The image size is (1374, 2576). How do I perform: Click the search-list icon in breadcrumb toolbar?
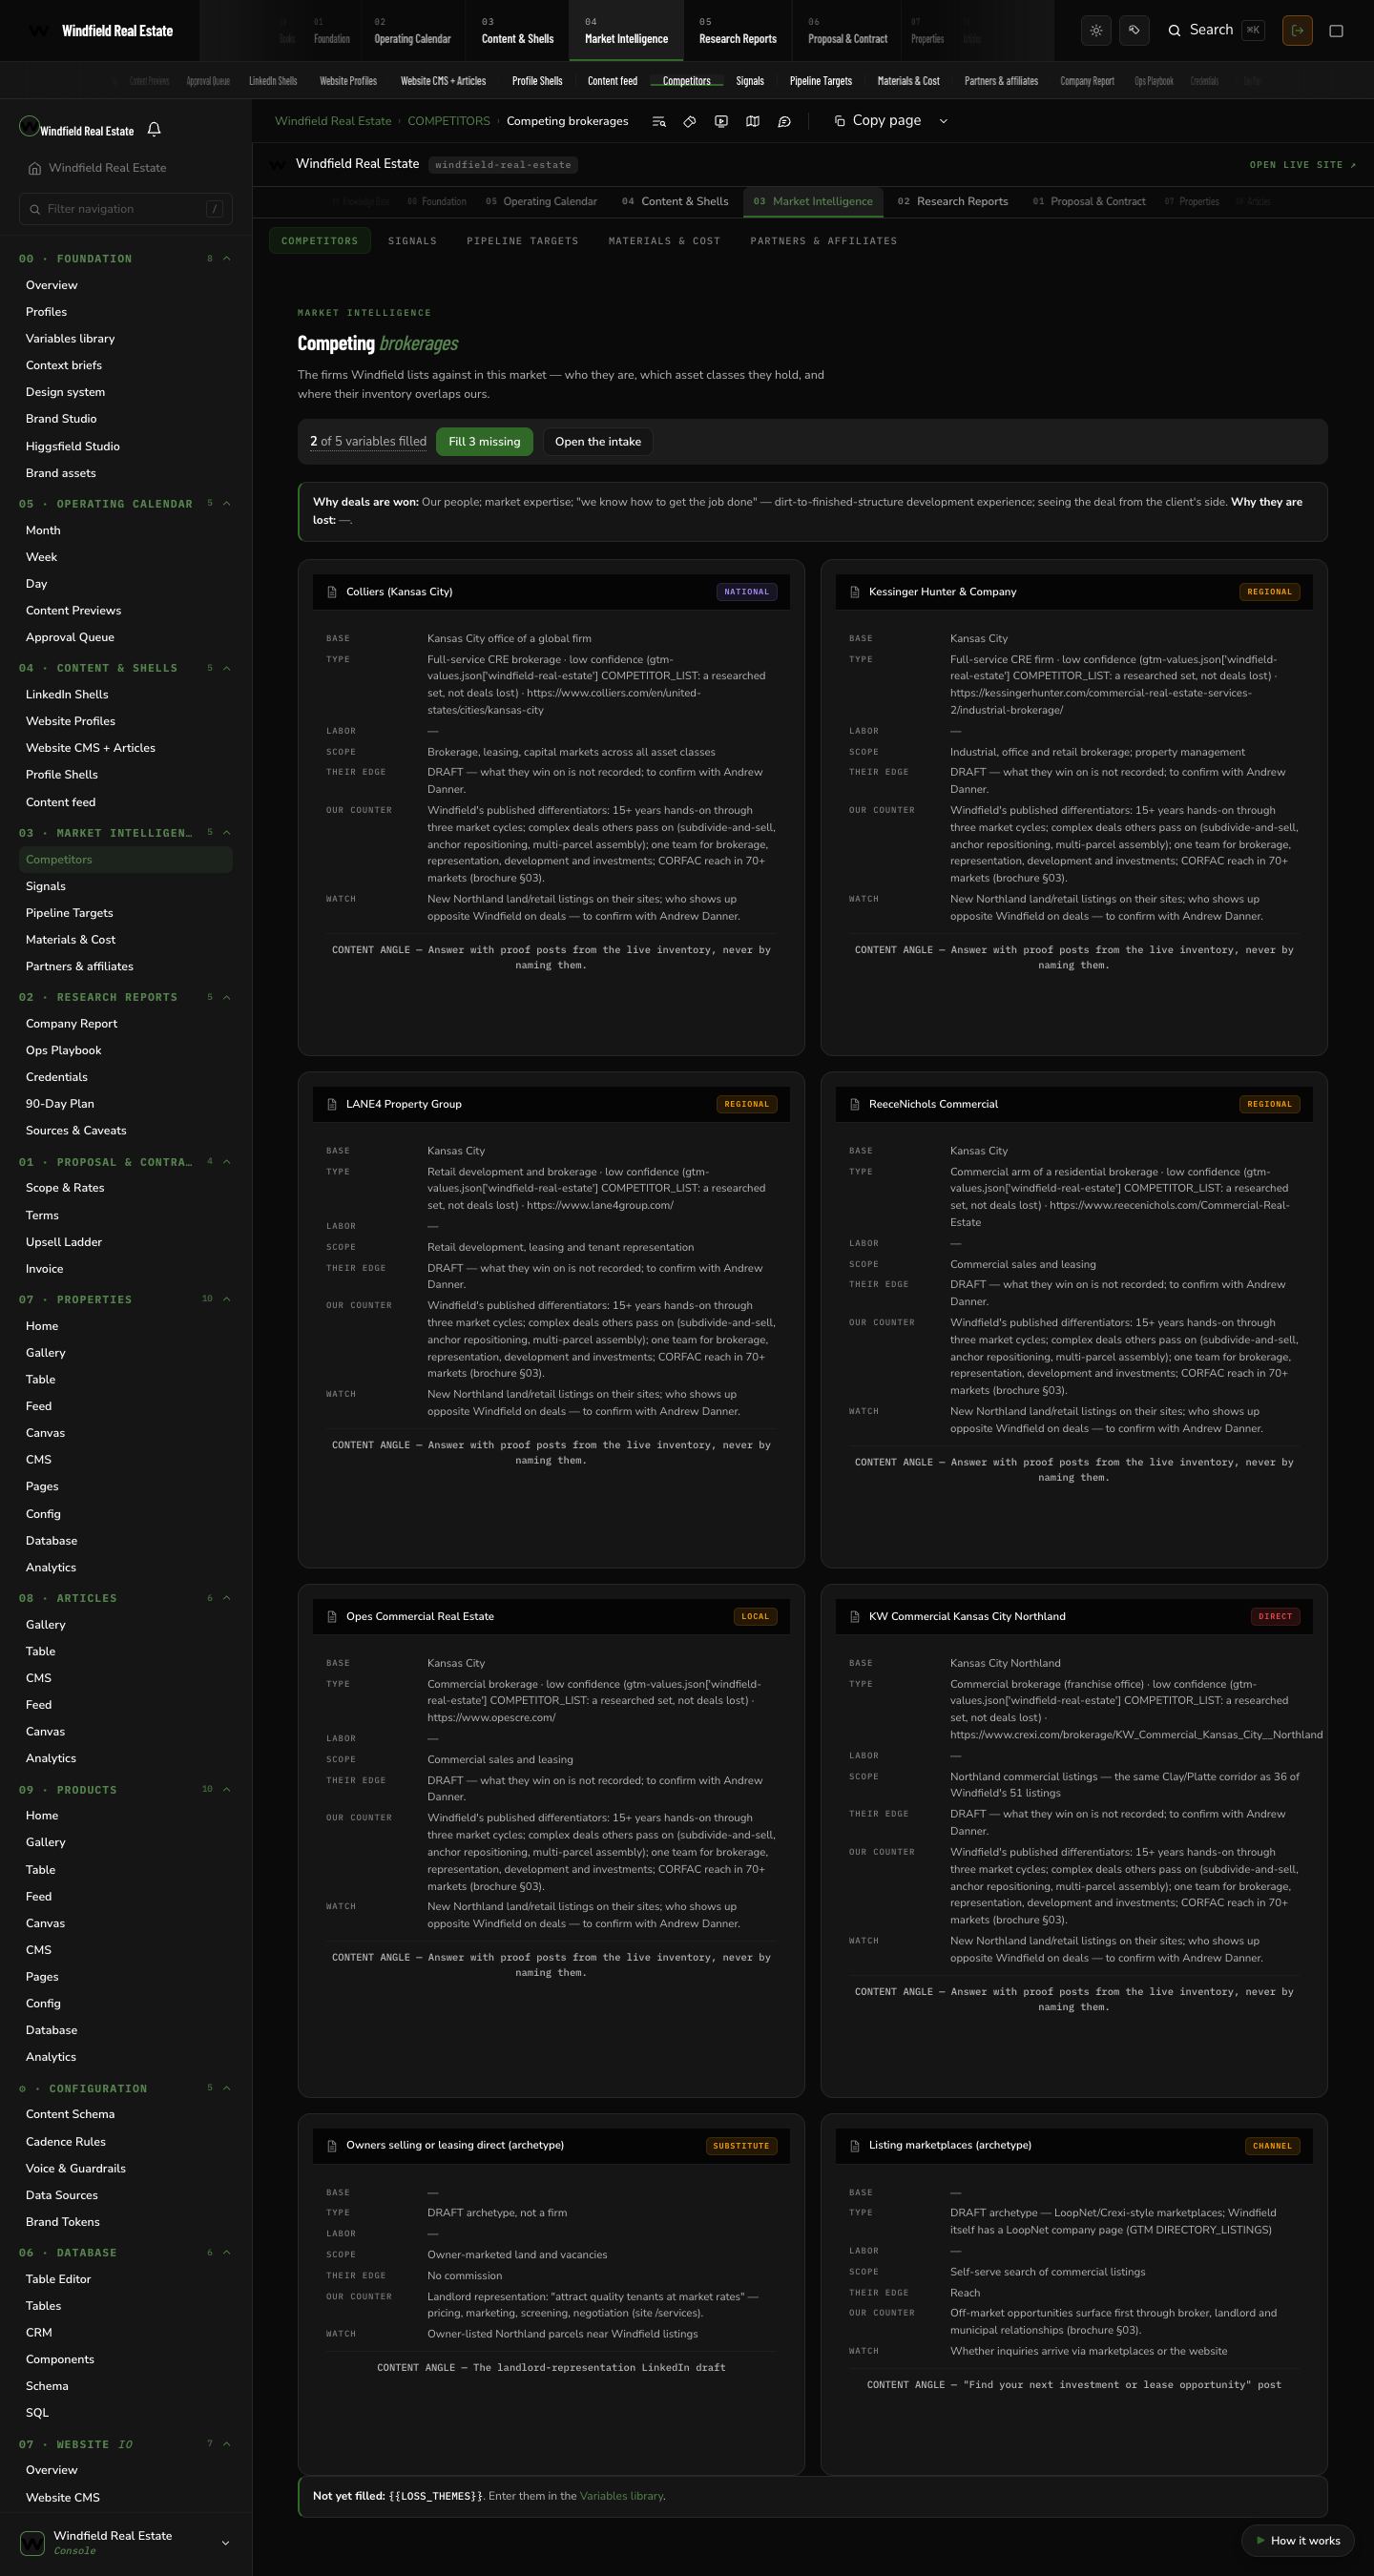pos(659,121)
